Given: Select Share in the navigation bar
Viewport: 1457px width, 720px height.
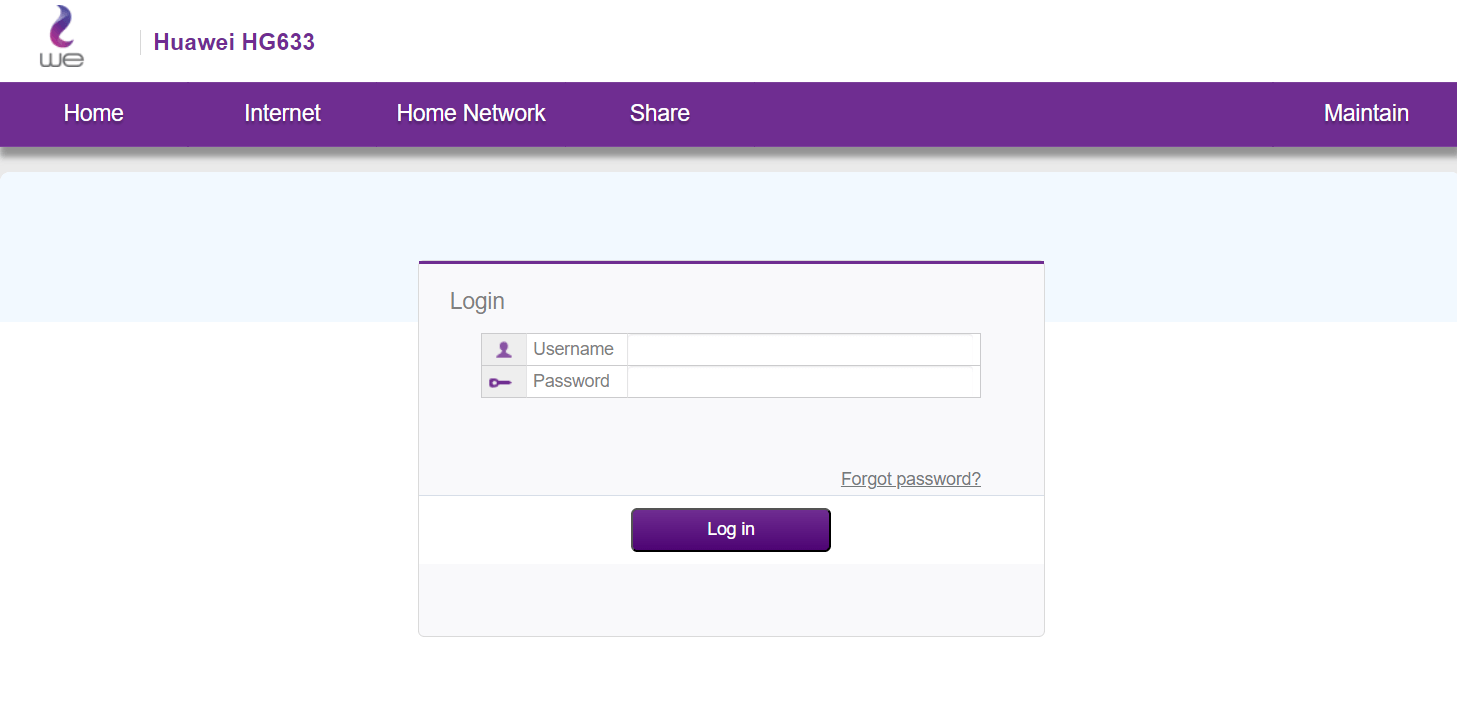Looking at the screenshot, I should [x=659, y=114].
